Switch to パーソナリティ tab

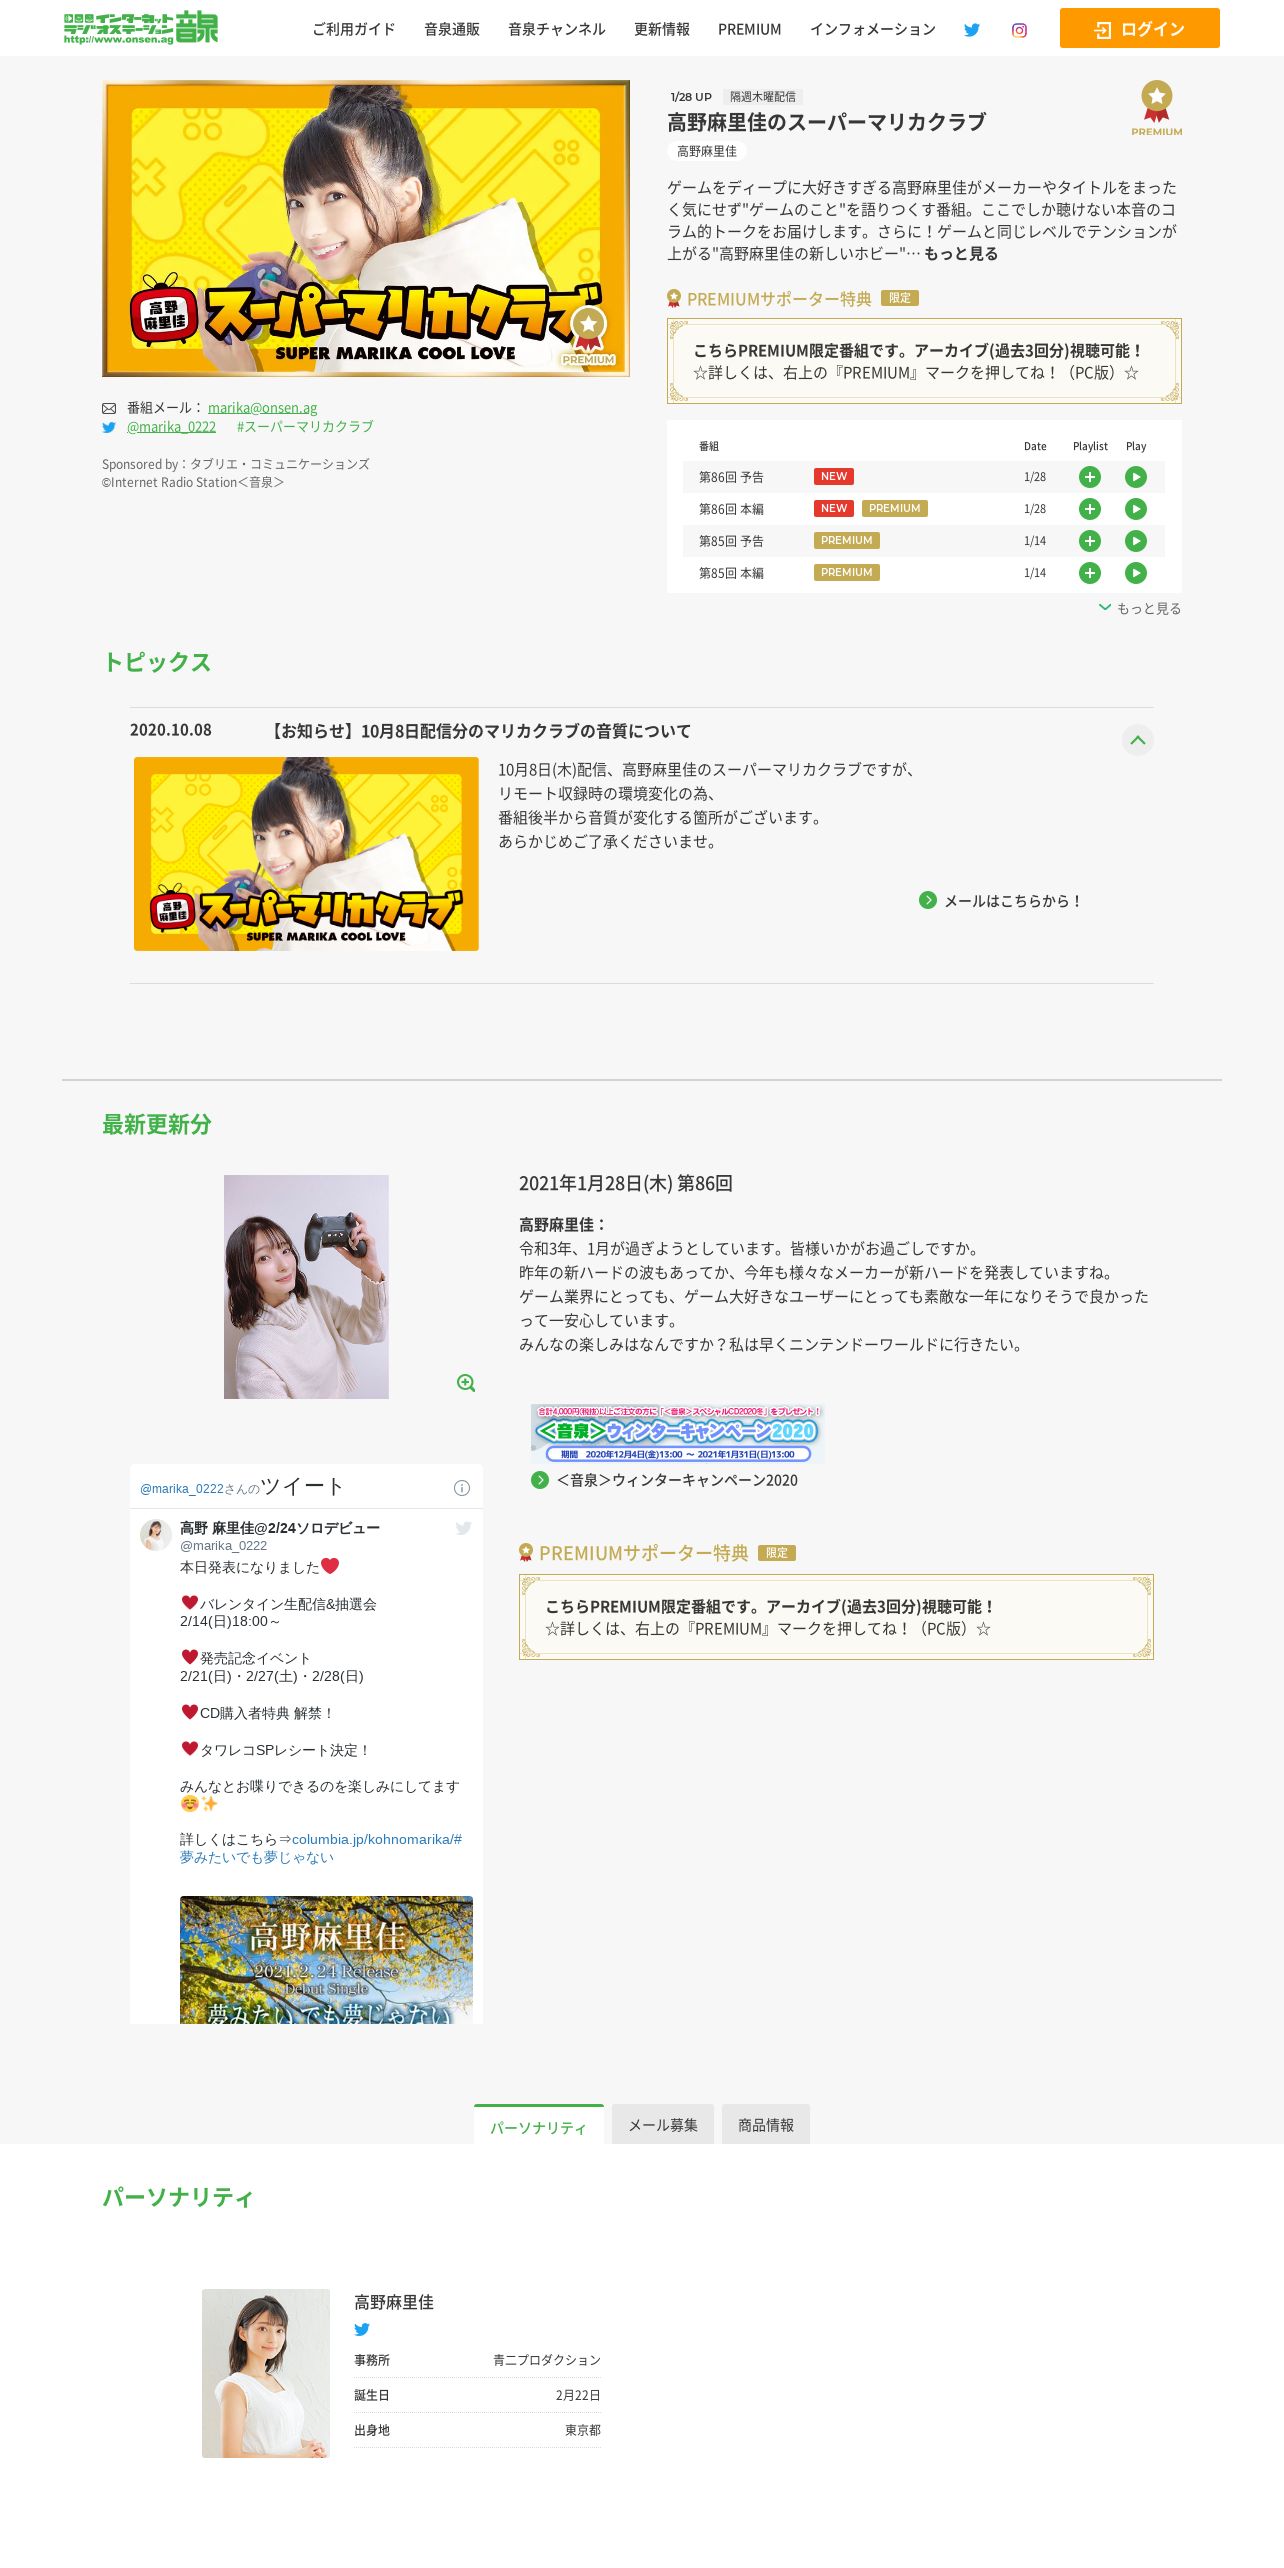(539, 2125)
